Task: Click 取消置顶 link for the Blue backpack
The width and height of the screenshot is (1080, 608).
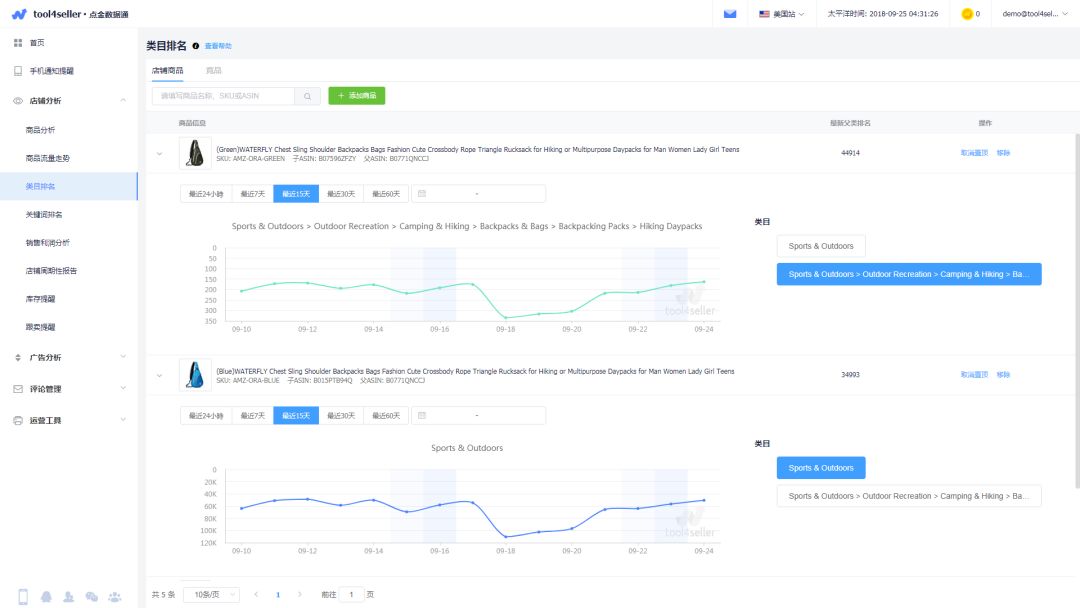Action: [973, 374]
